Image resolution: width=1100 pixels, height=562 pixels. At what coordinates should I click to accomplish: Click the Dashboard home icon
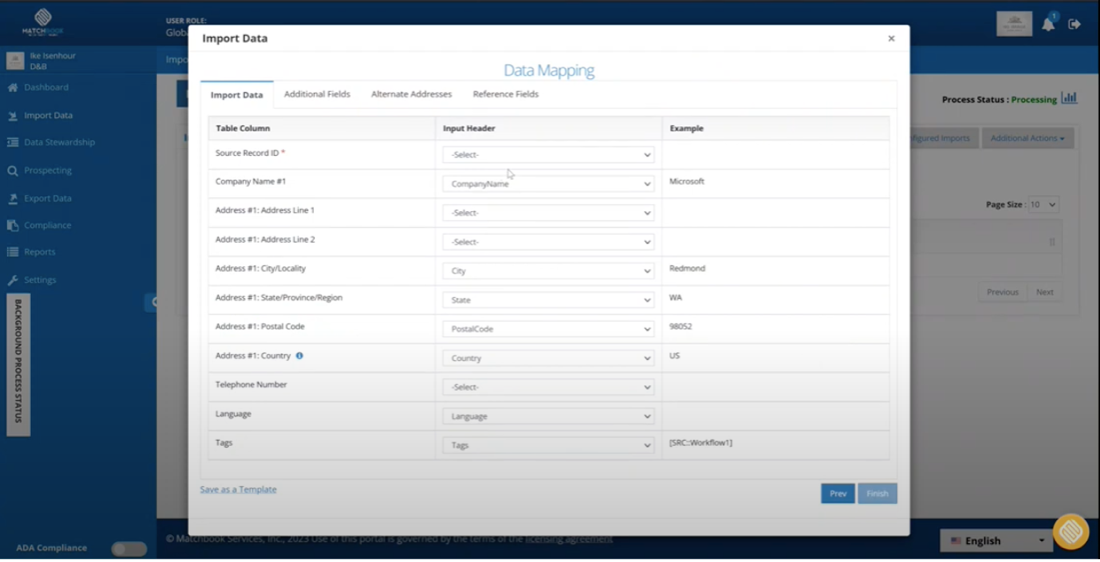[x=13, y=88]
